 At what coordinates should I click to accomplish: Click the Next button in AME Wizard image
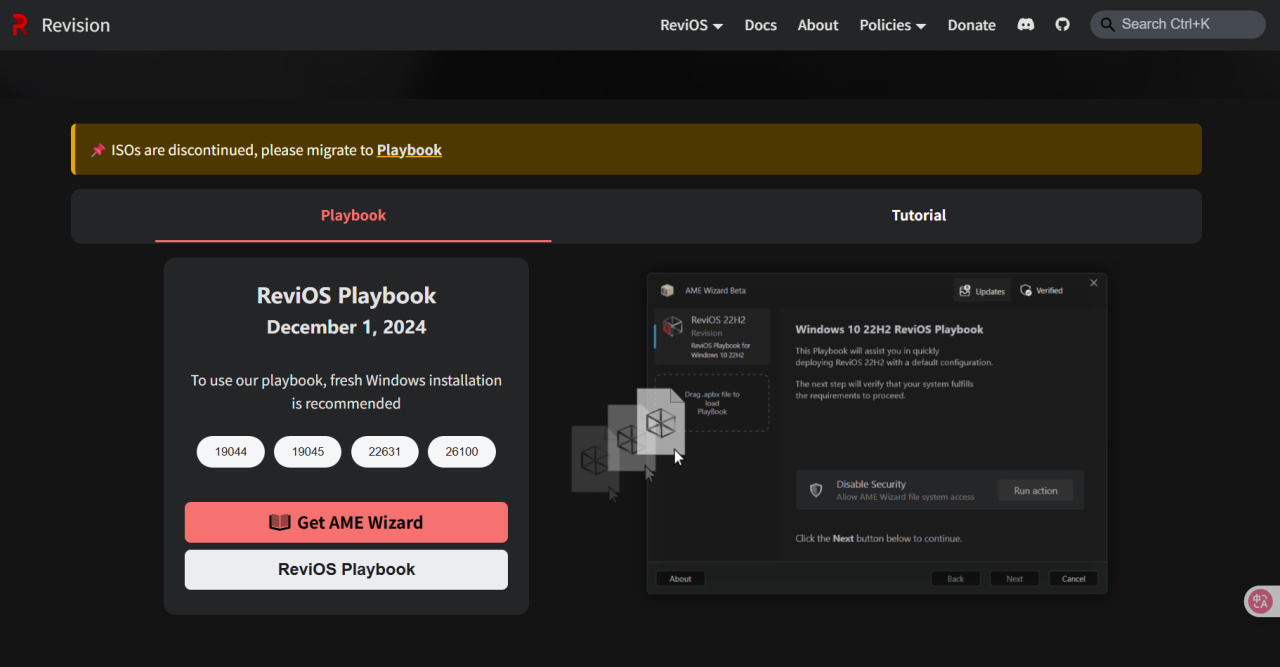point(1014,579)
